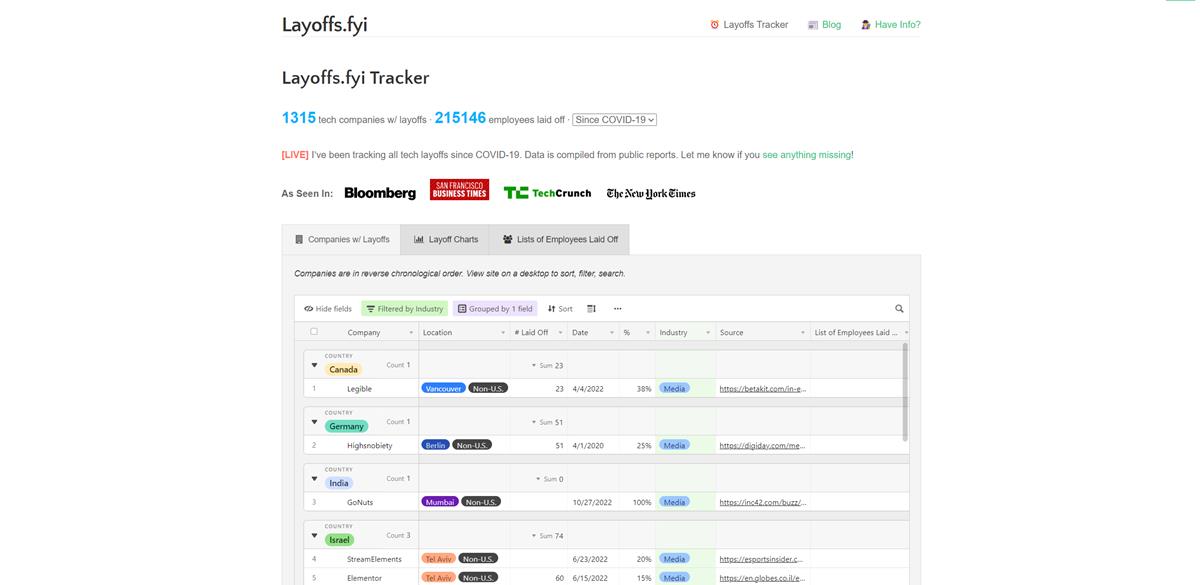Viewport: 1200px width, 585px height.
Task: Open the Source column dropdown arrow
Action: tap(802, 333)
